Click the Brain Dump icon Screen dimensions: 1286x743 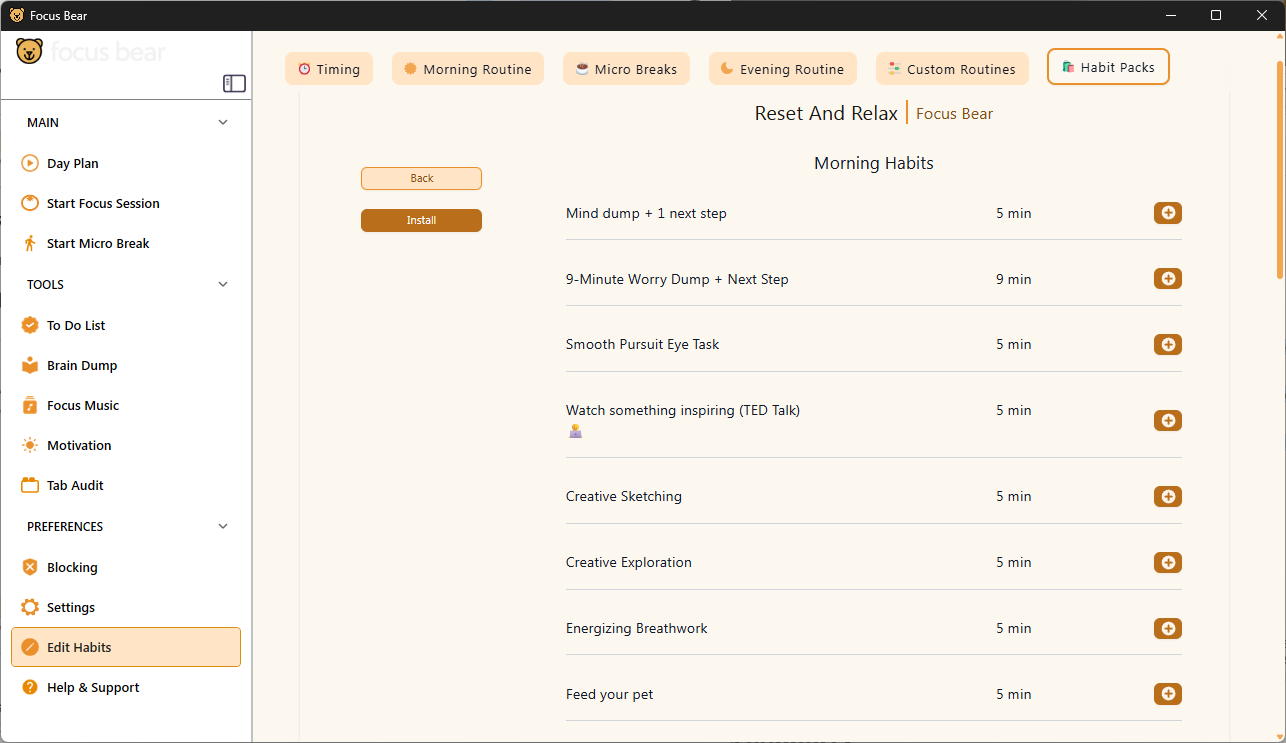pyautogui.click(x=30, y=365)
